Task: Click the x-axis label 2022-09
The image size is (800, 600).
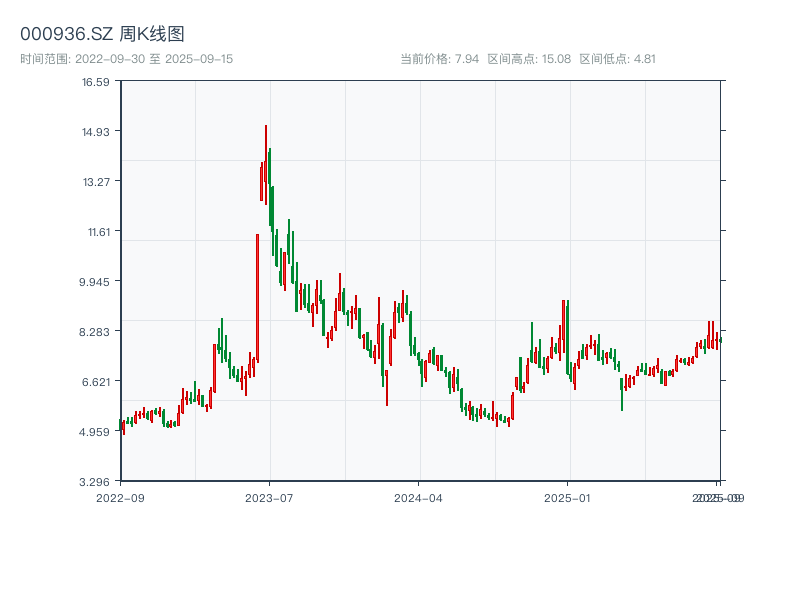Action: [120, 498]
